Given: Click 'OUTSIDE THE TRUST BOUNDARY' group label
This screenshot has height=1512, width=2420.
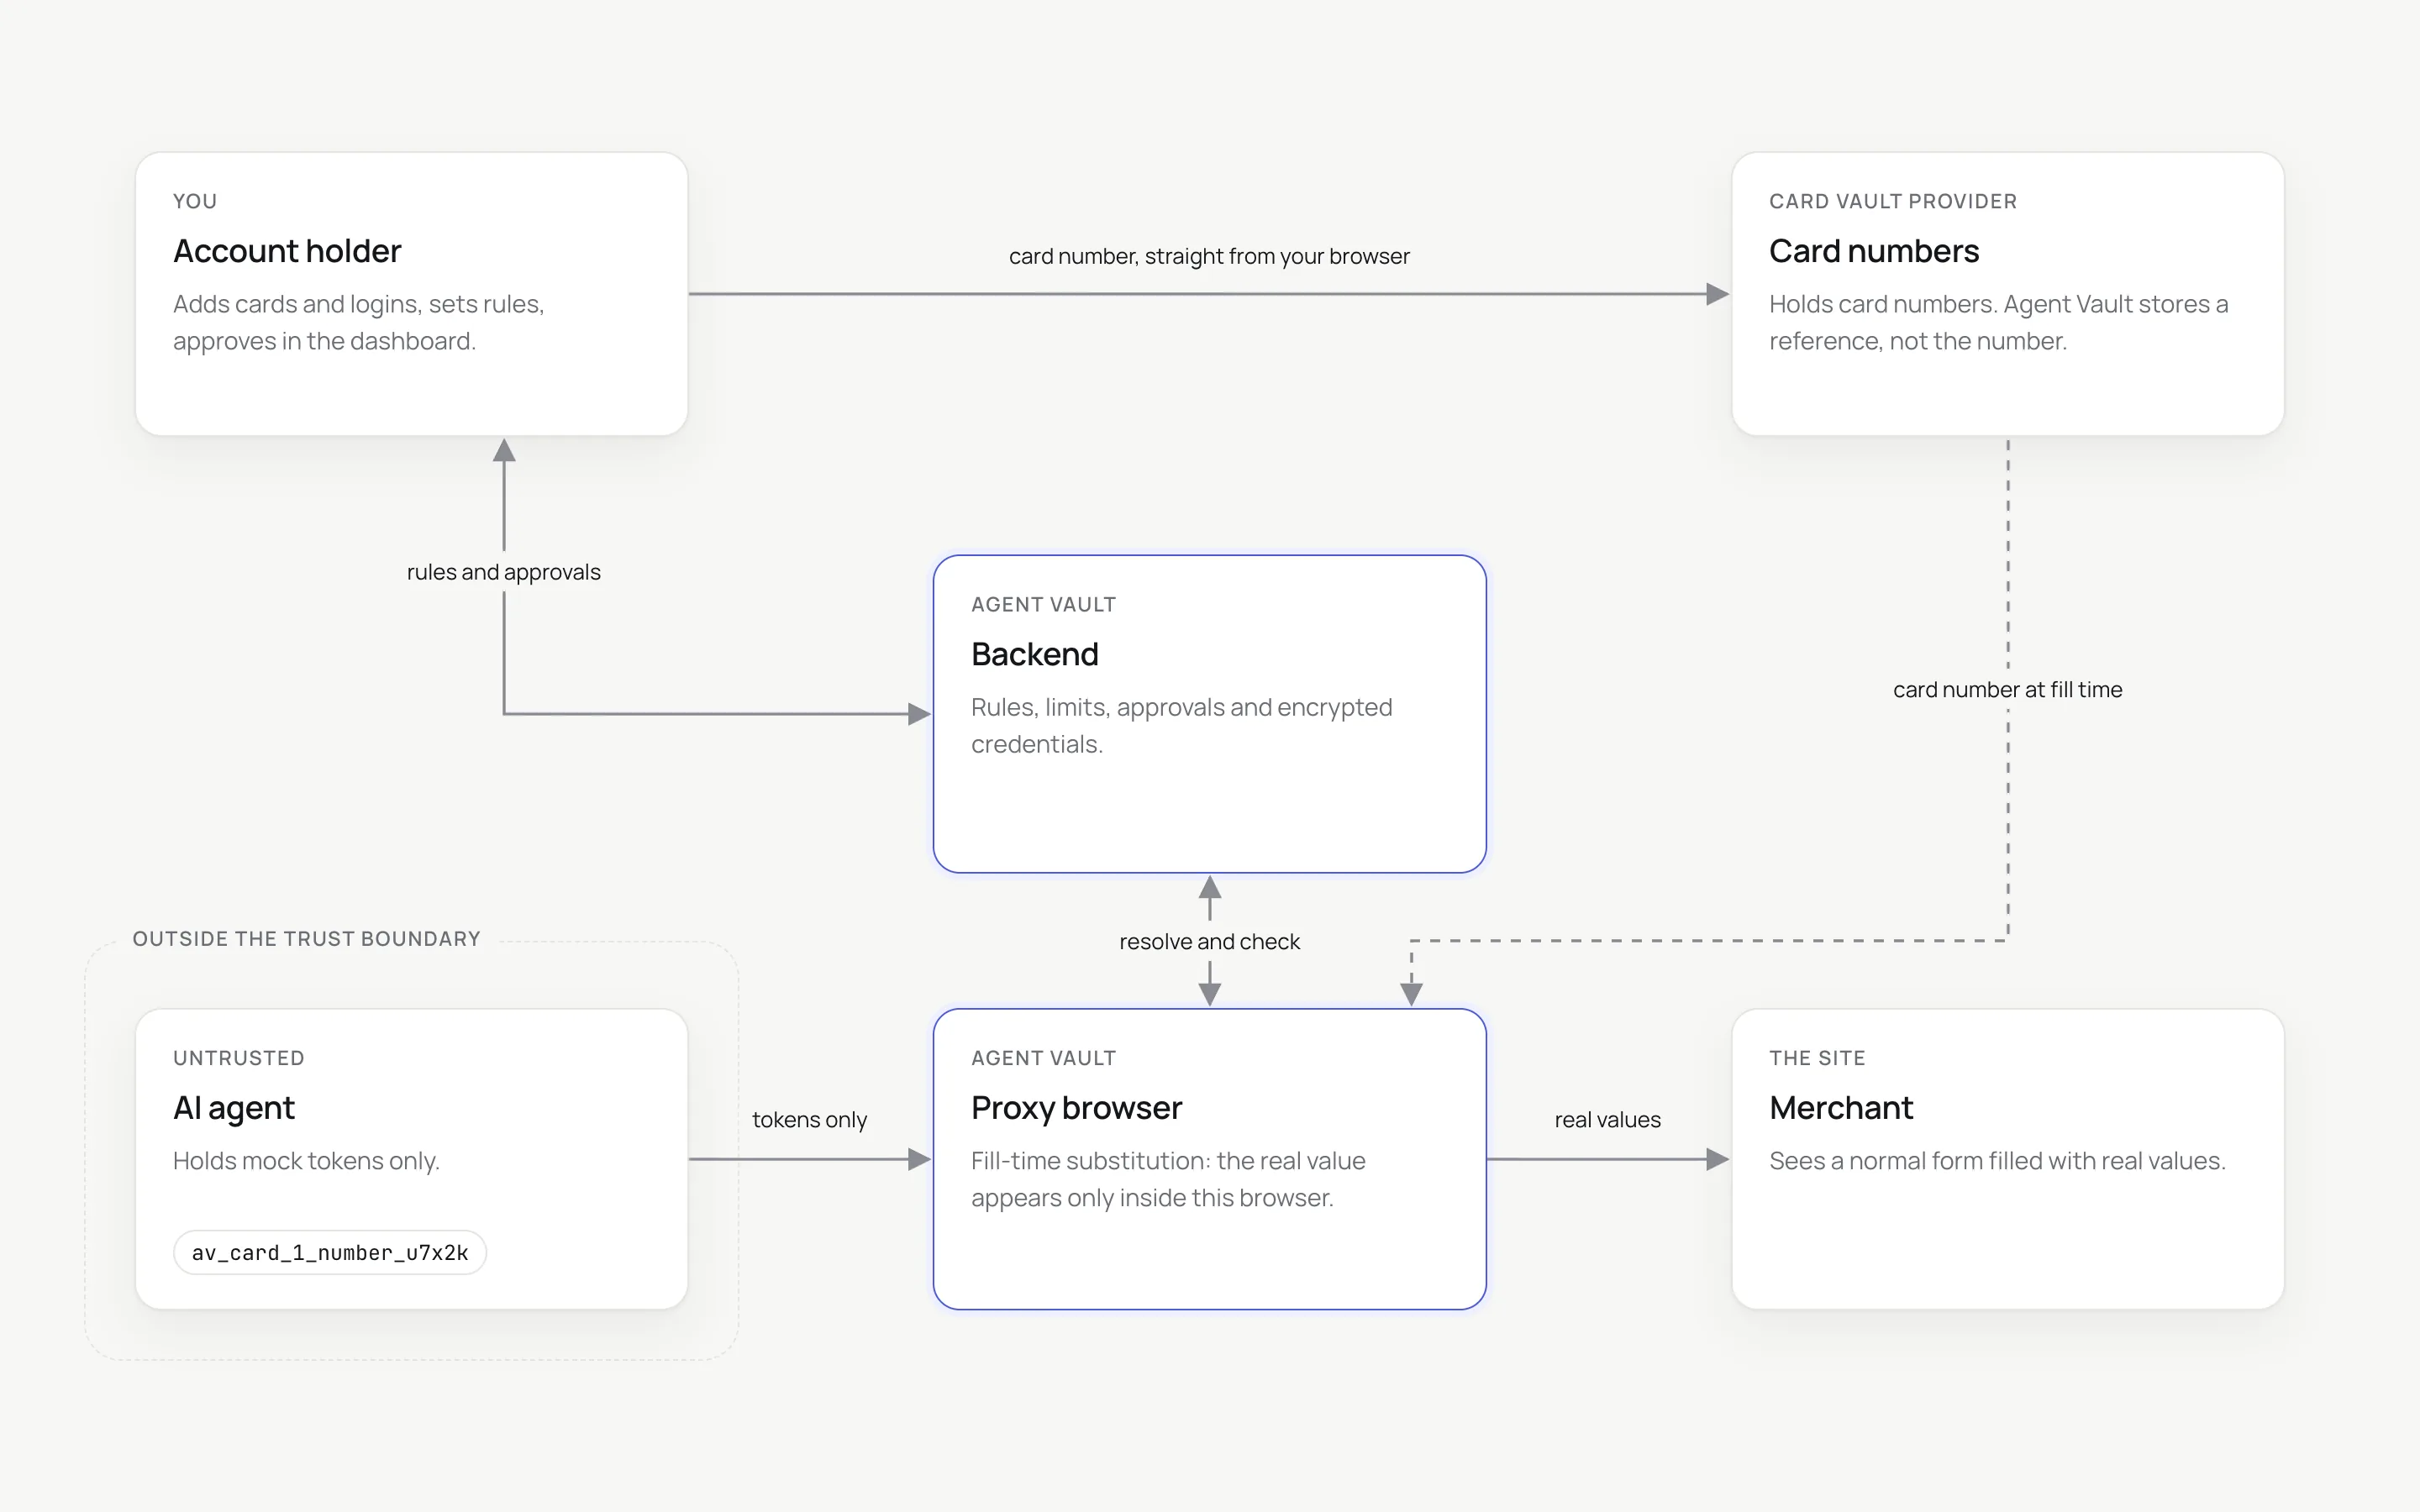Looking at the screenshot, I should pyautogui.click(x=306, y=939).
